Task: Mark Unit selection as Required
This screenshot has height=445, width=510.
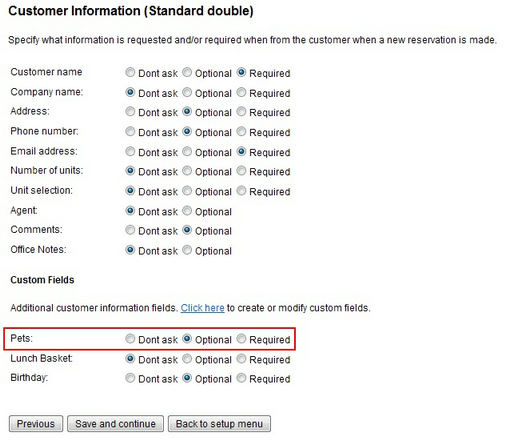Action: coord(241,191)
